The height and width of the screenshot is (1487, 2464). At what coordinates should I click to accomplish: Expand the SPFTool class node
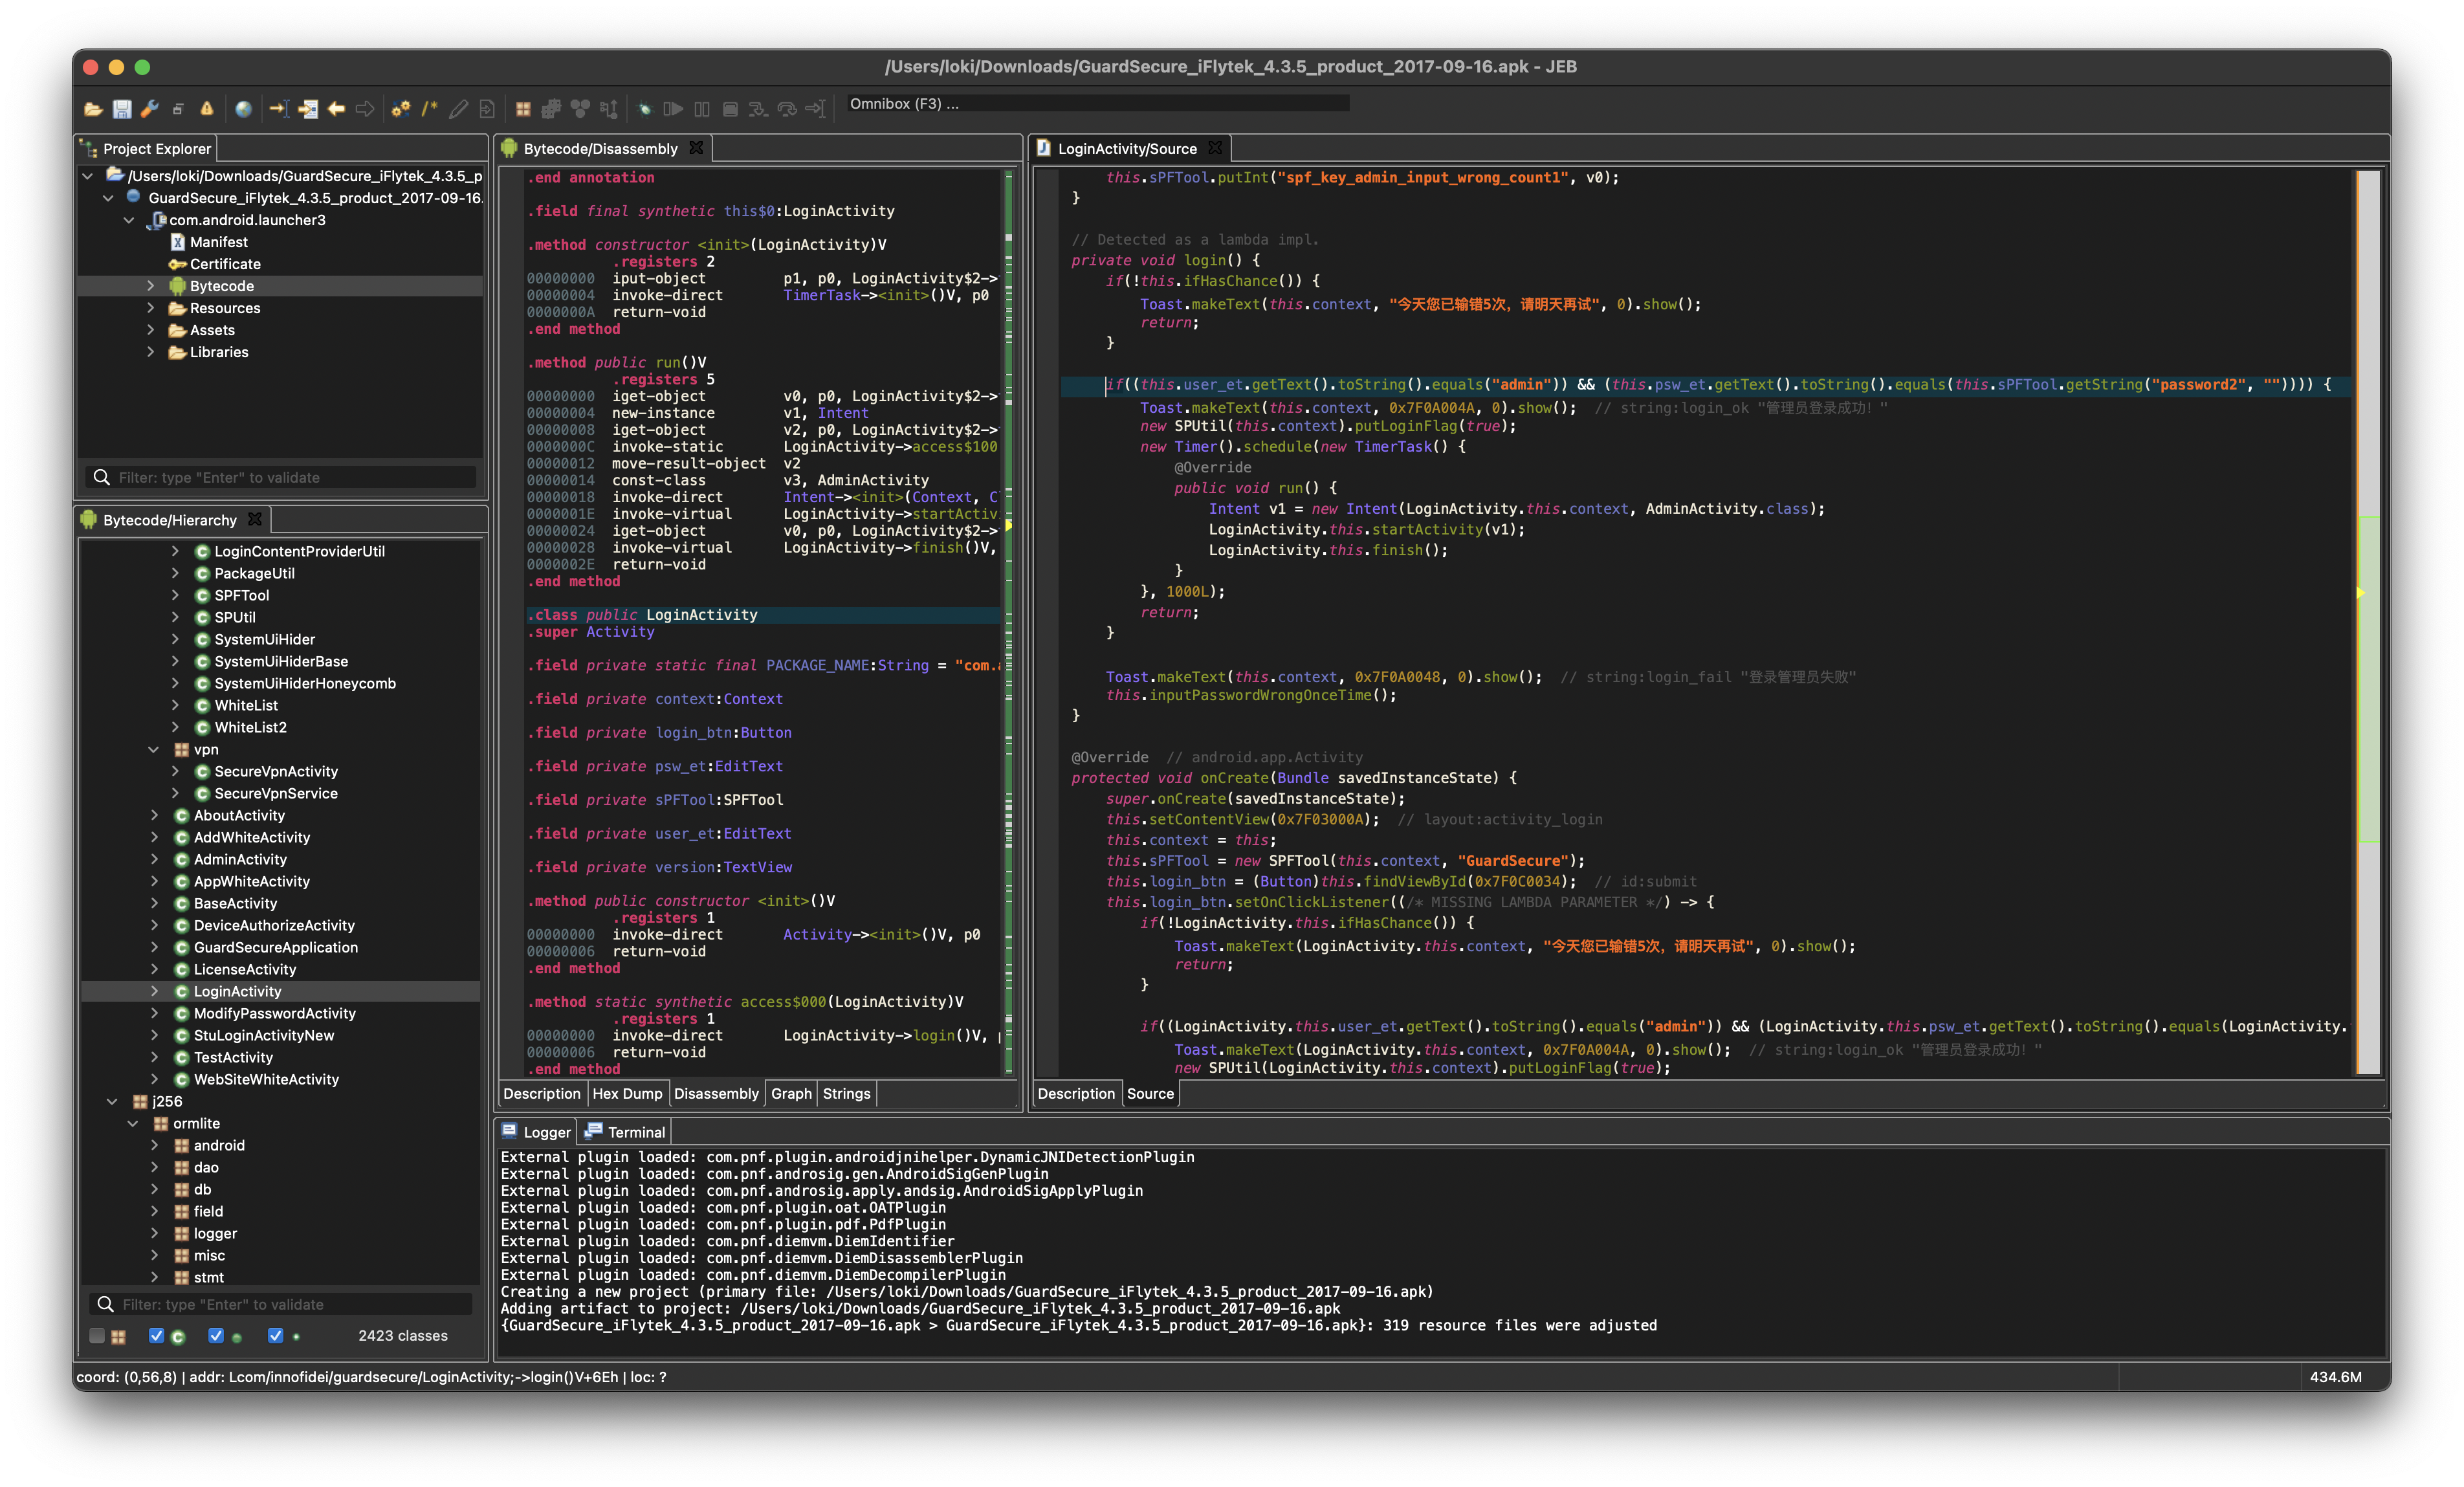click(x=175, y=595)
